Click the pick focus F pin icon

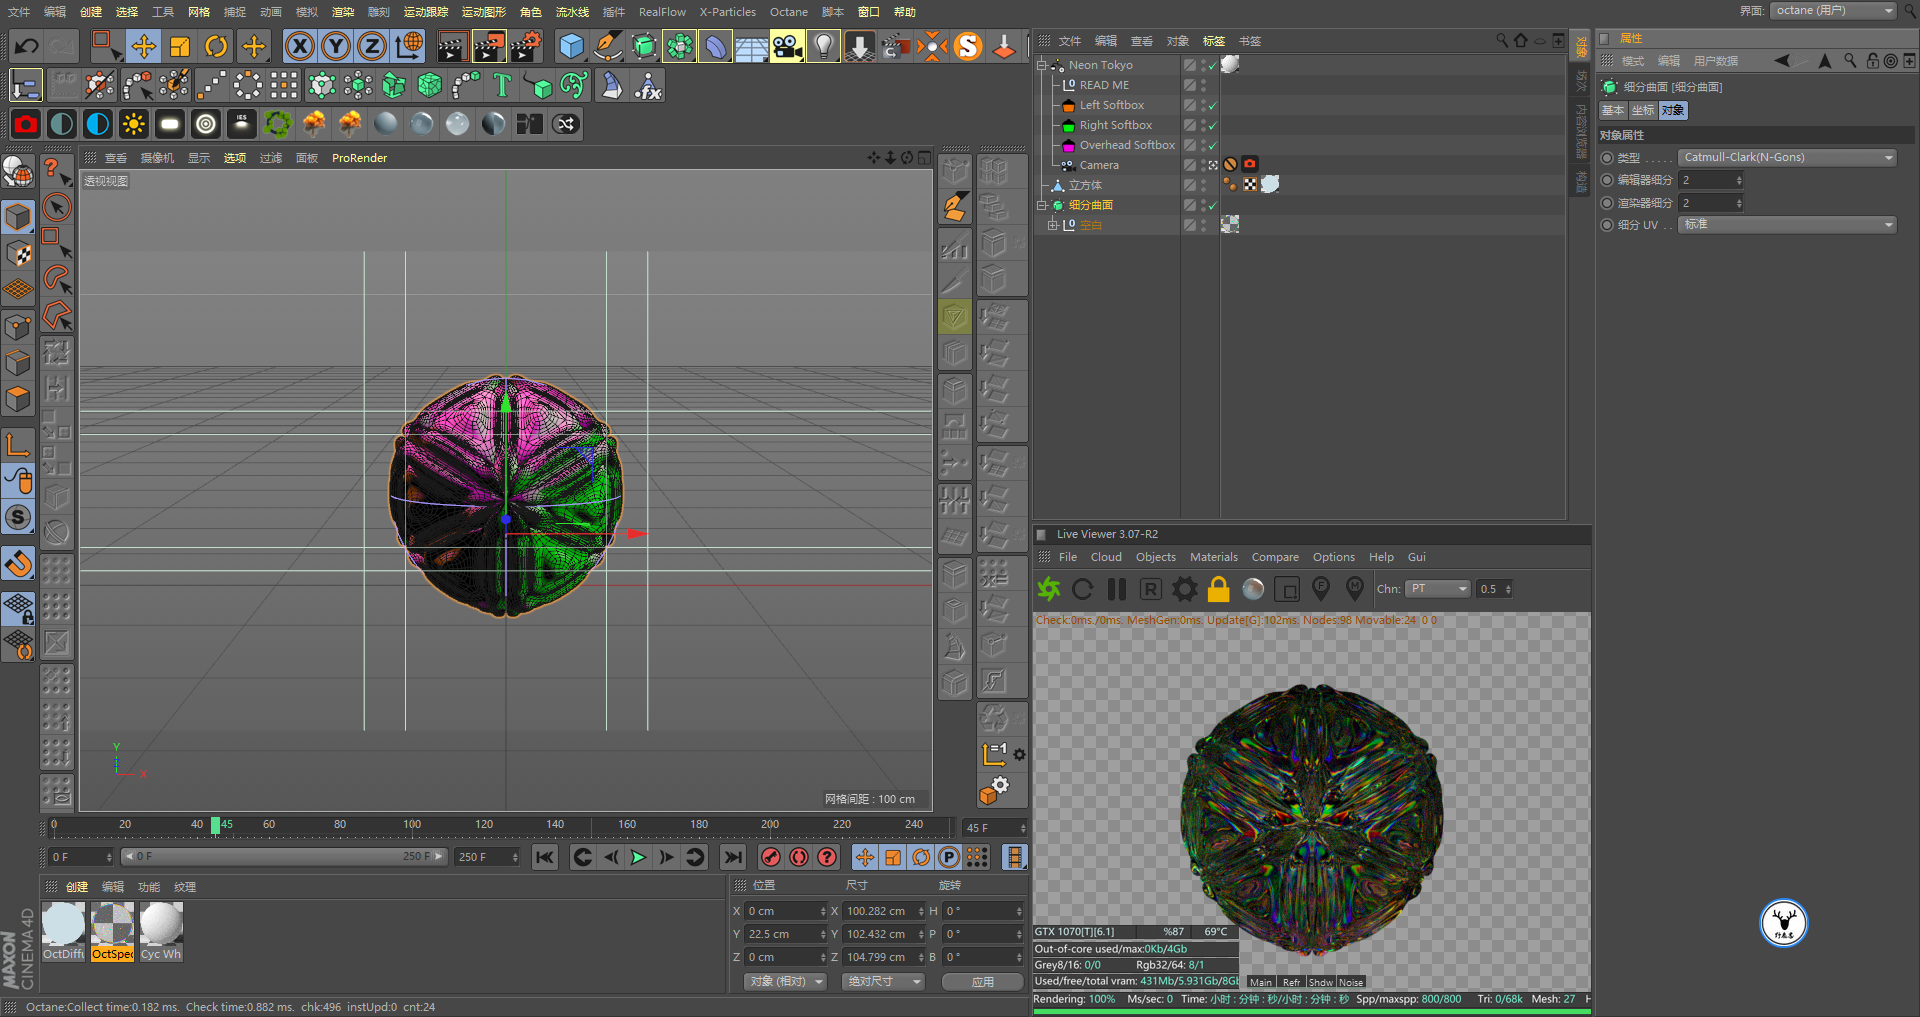point(1321,589)
